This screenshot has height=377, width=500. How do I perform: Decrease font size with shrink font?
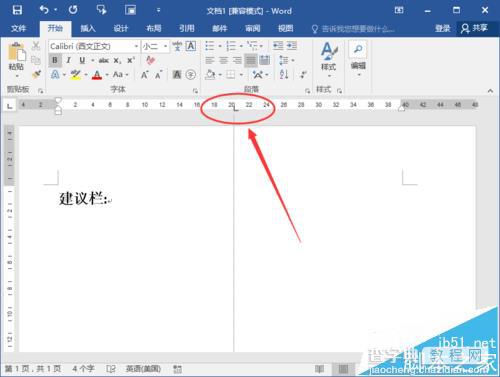[x=158, y=75]
